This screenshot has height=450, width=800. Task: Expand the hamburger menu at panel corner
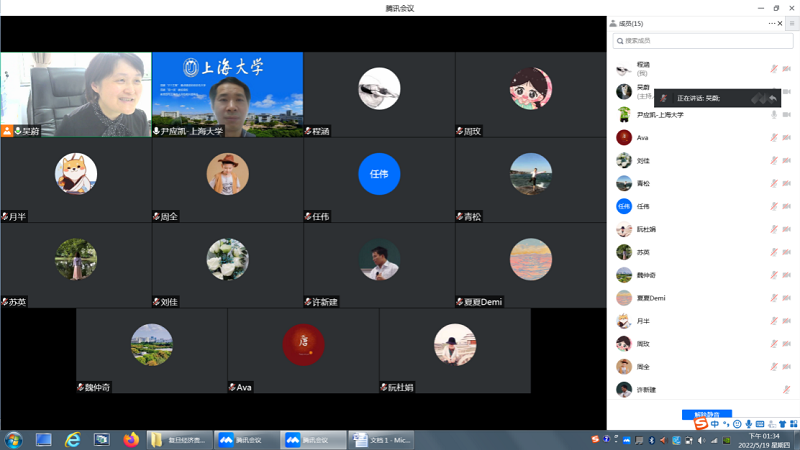coord(791,23)
